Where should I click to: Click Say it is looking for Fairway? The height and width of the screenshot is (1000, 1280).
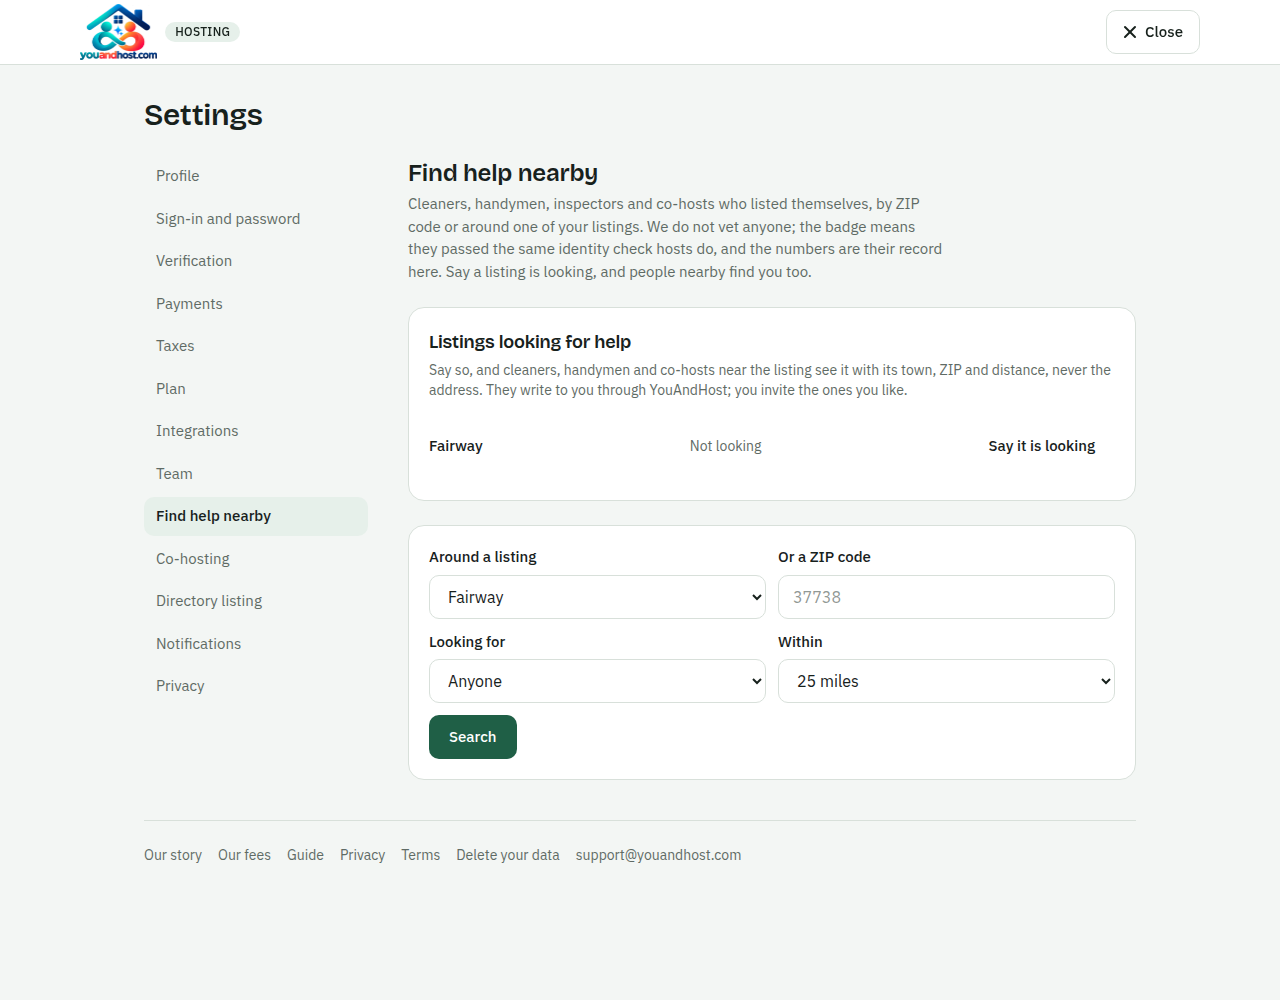1041,446
